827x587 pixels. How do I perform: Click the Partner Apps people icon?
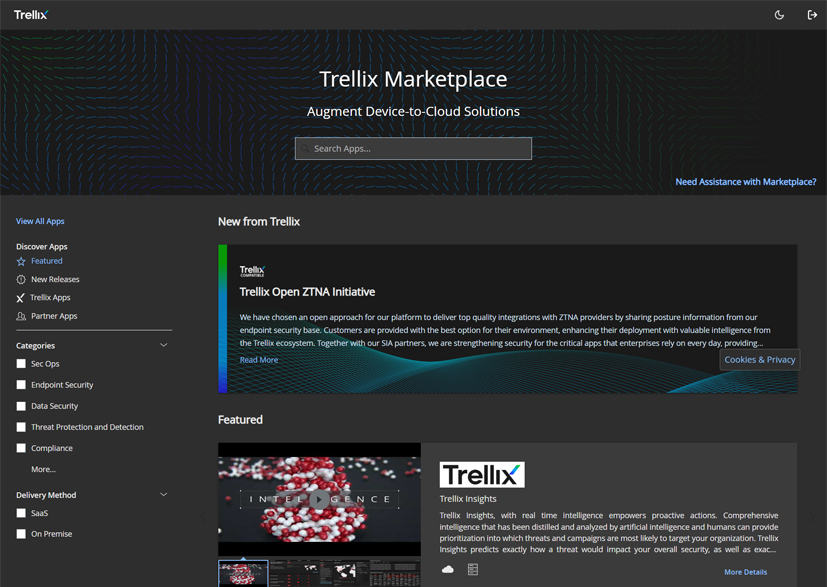coord(21,316)
